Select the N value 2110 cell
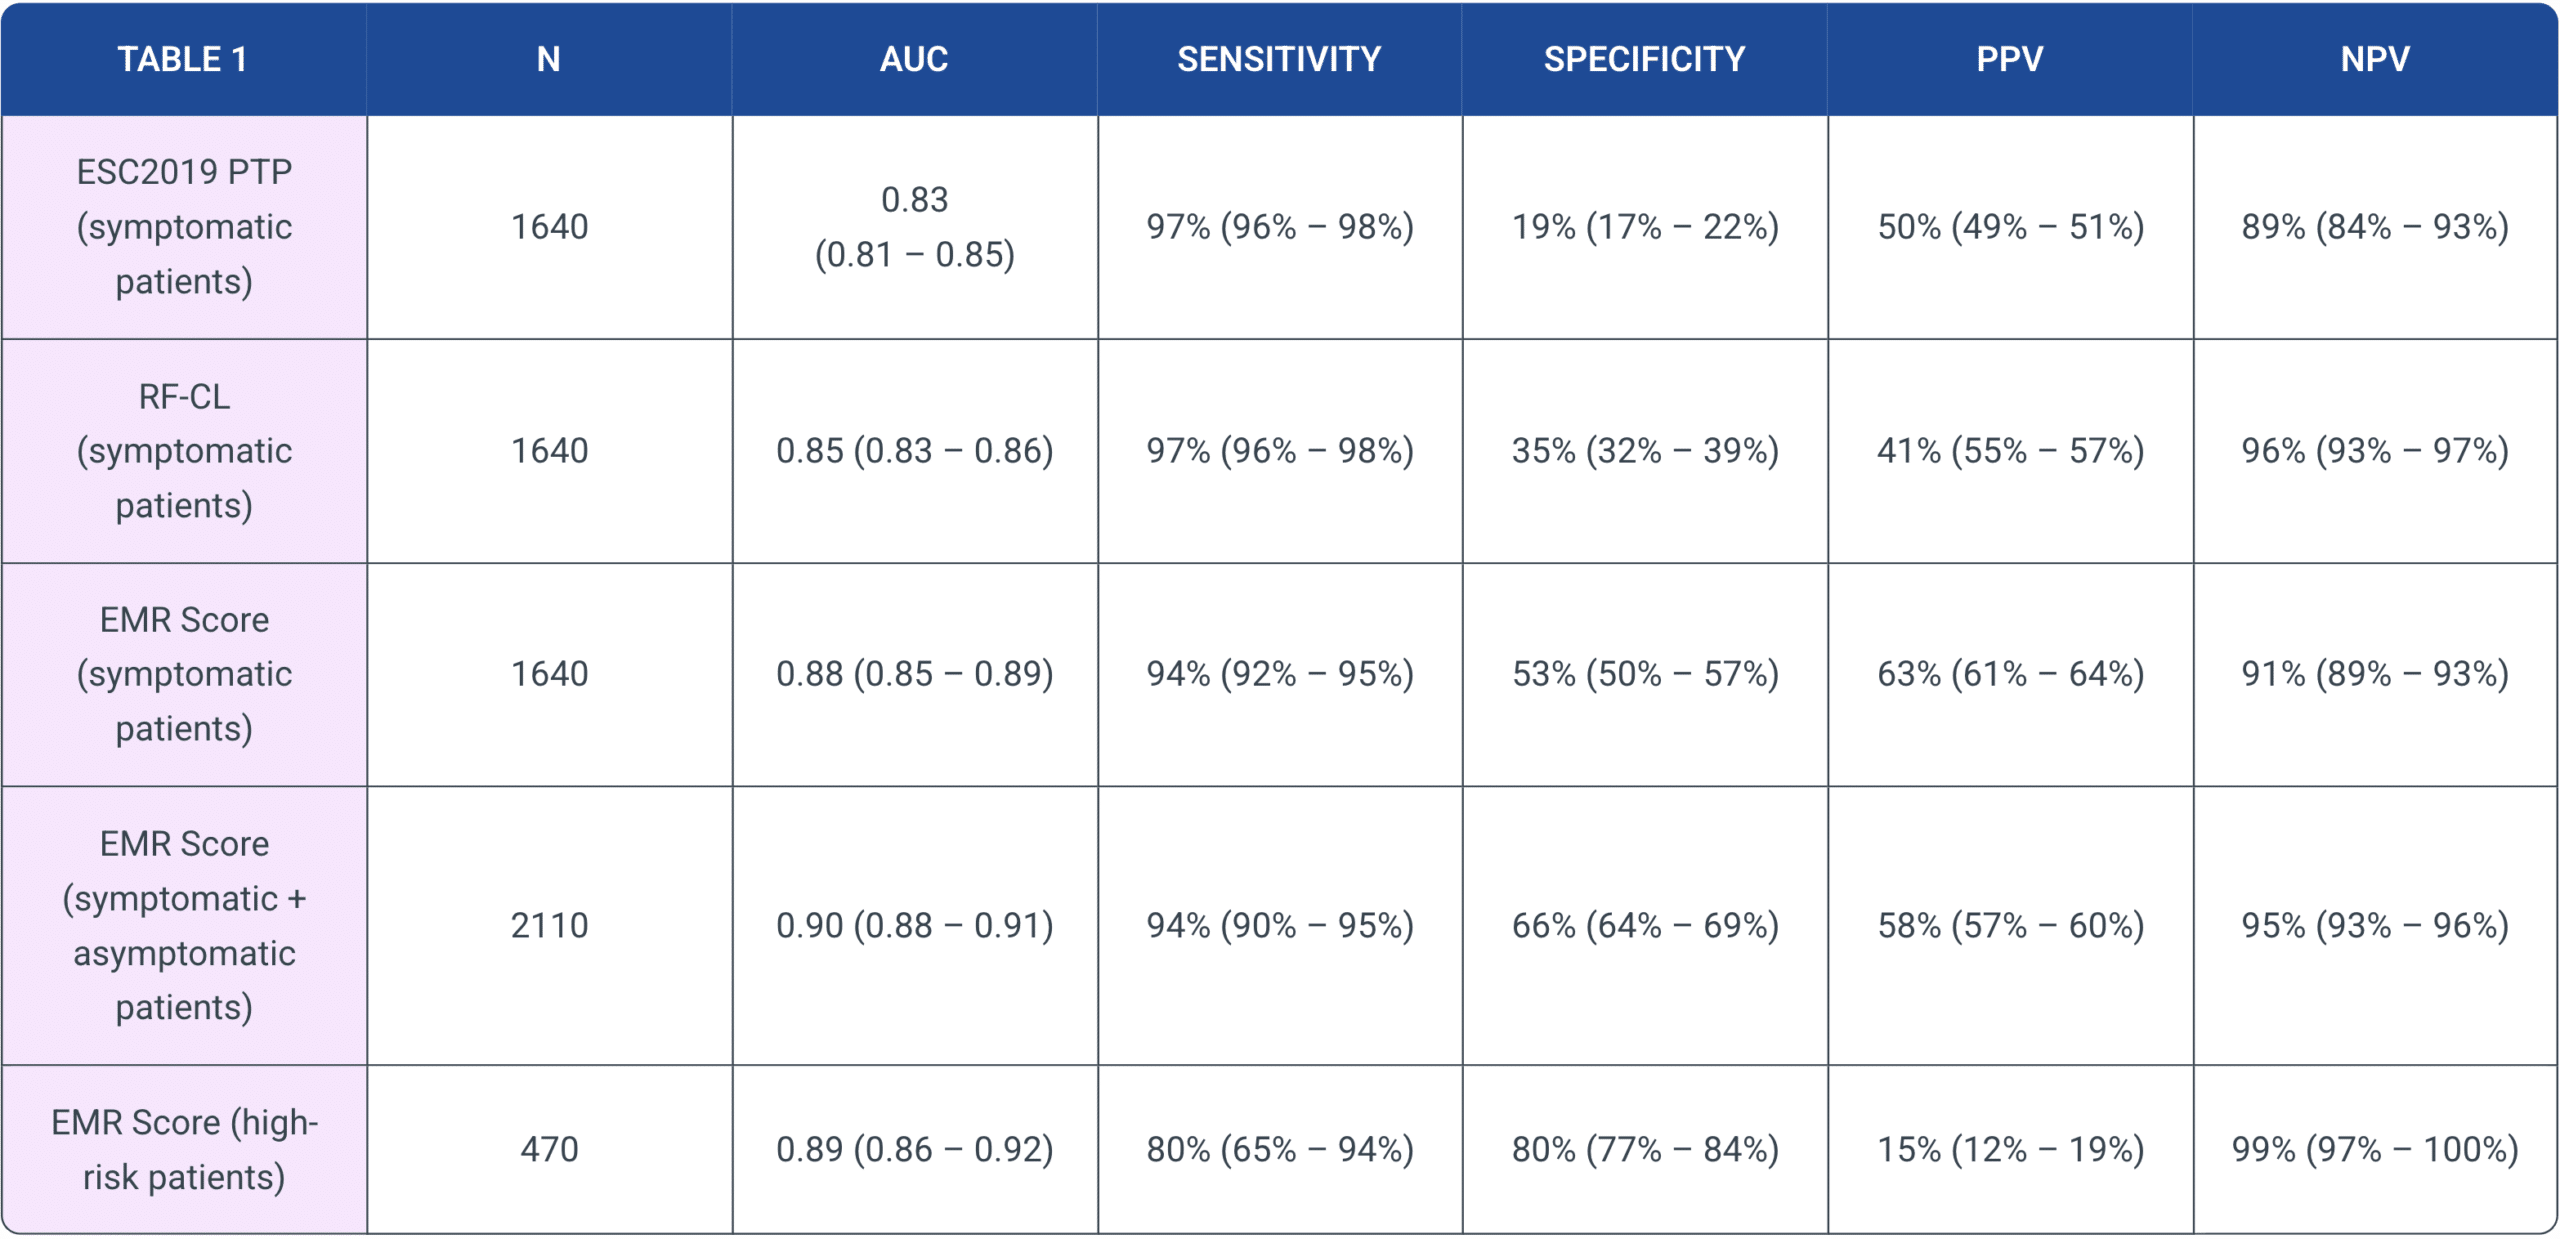Screen dimensions: 2560x1239 (549, 926)
